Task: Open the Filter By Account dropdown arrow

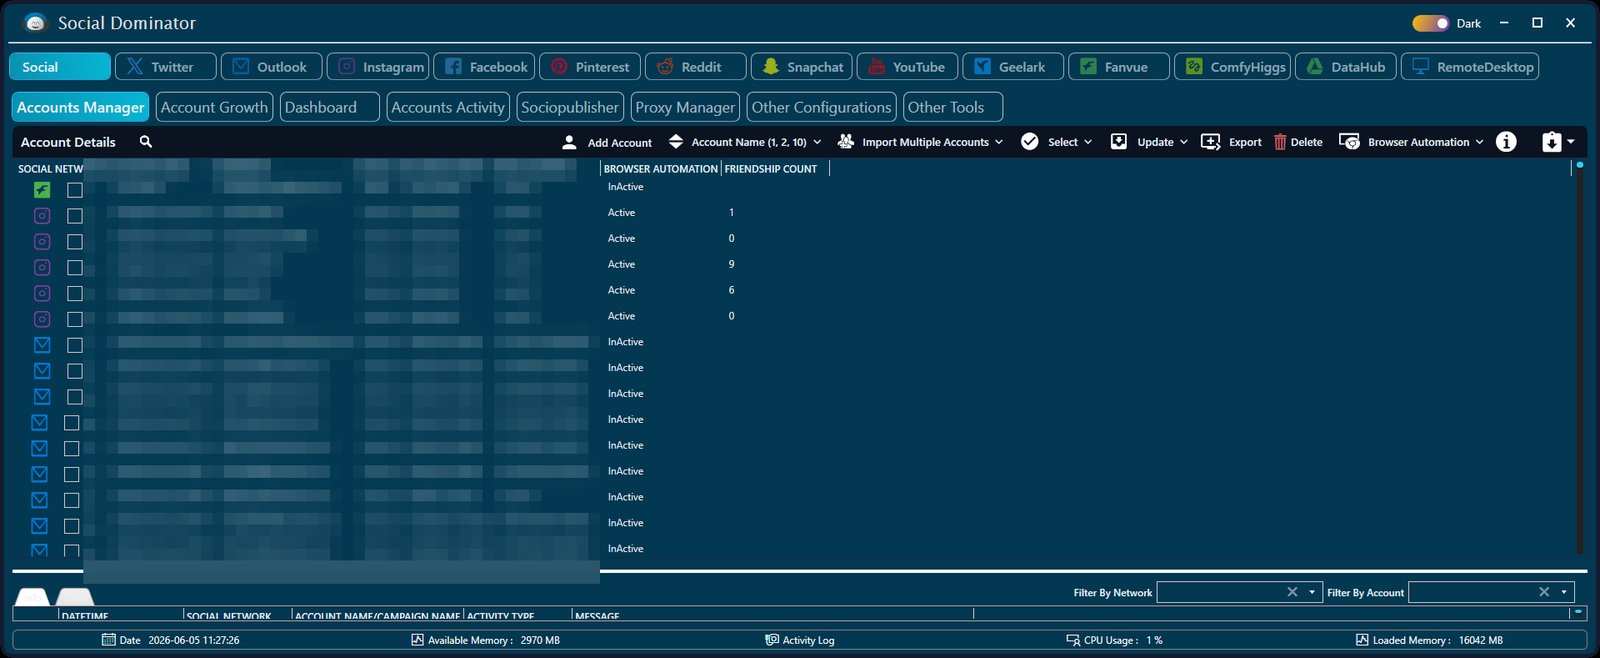Action: point(1564,592)
